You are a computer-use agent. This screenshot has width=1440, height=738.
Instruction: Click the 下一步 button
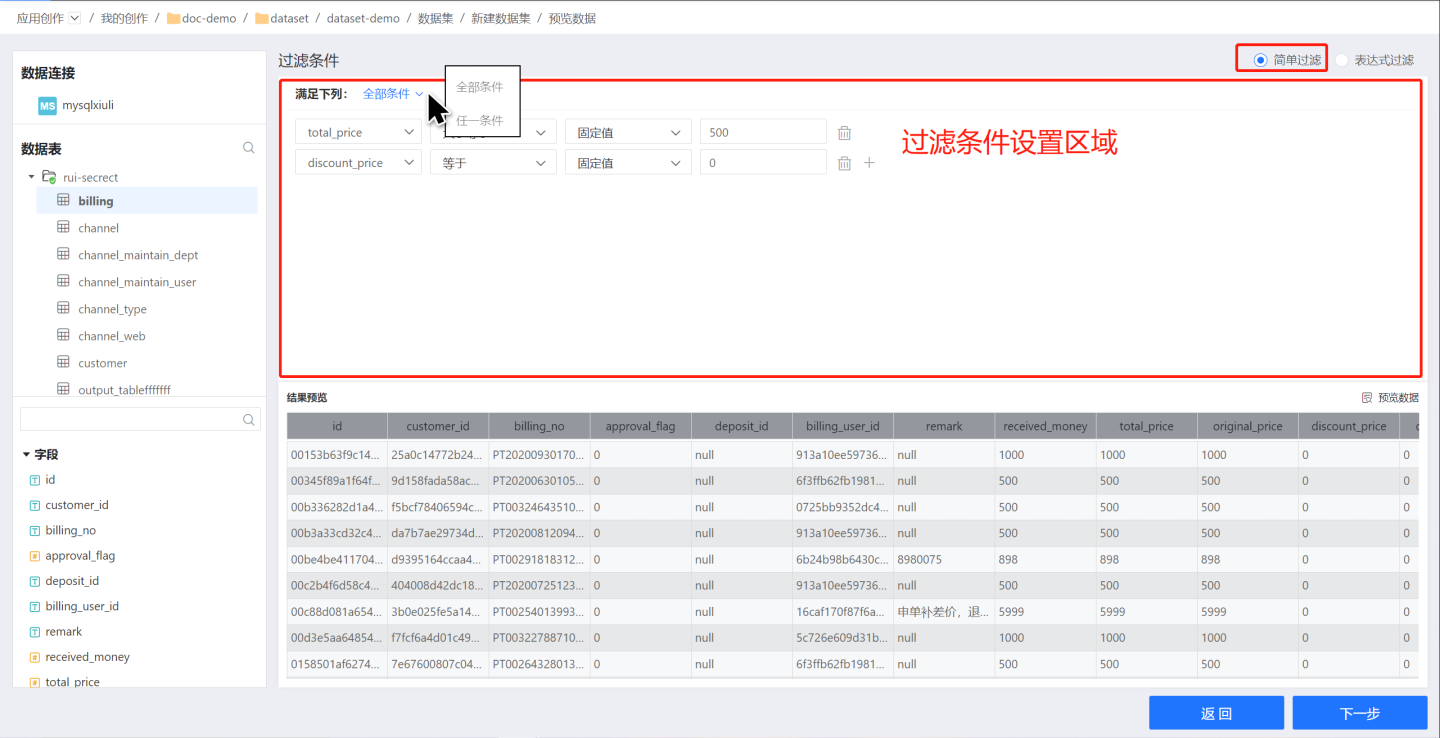[1359, 713]
